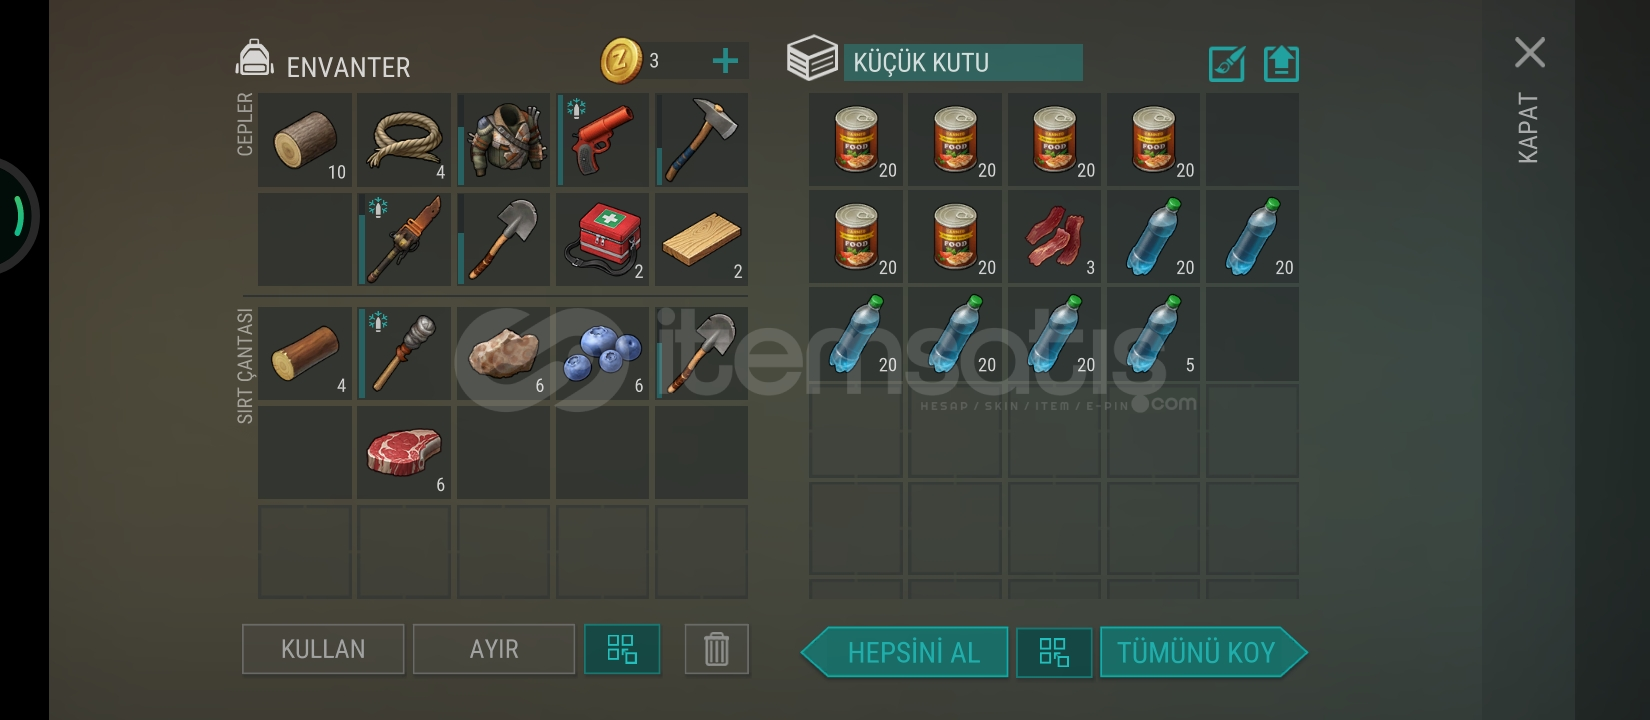
Task: Select the first aid kit item
Action: [x=602, y=240]
